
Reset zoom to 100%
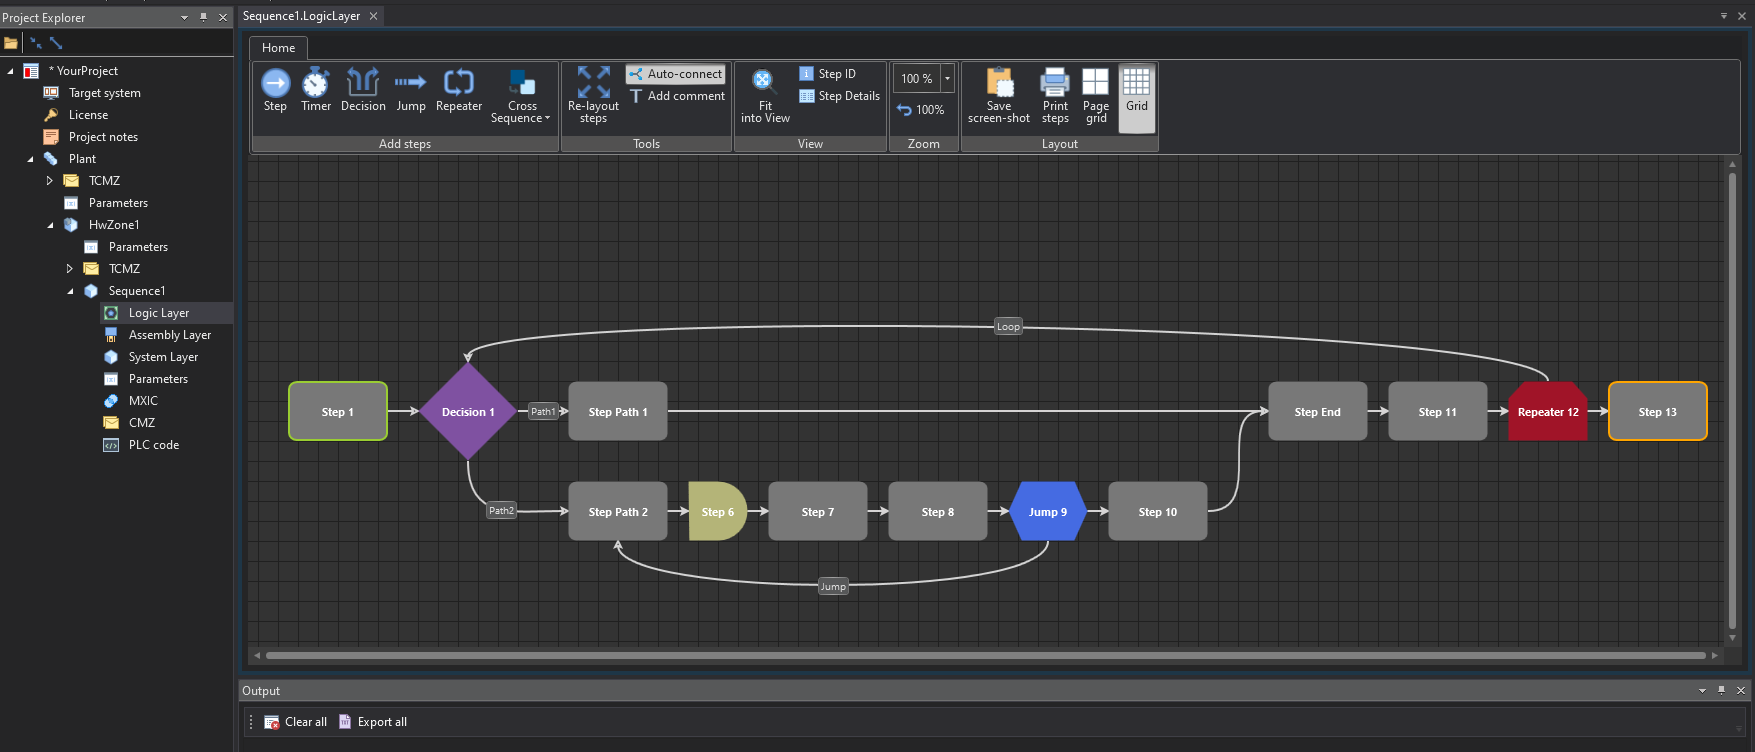point(920,110)
